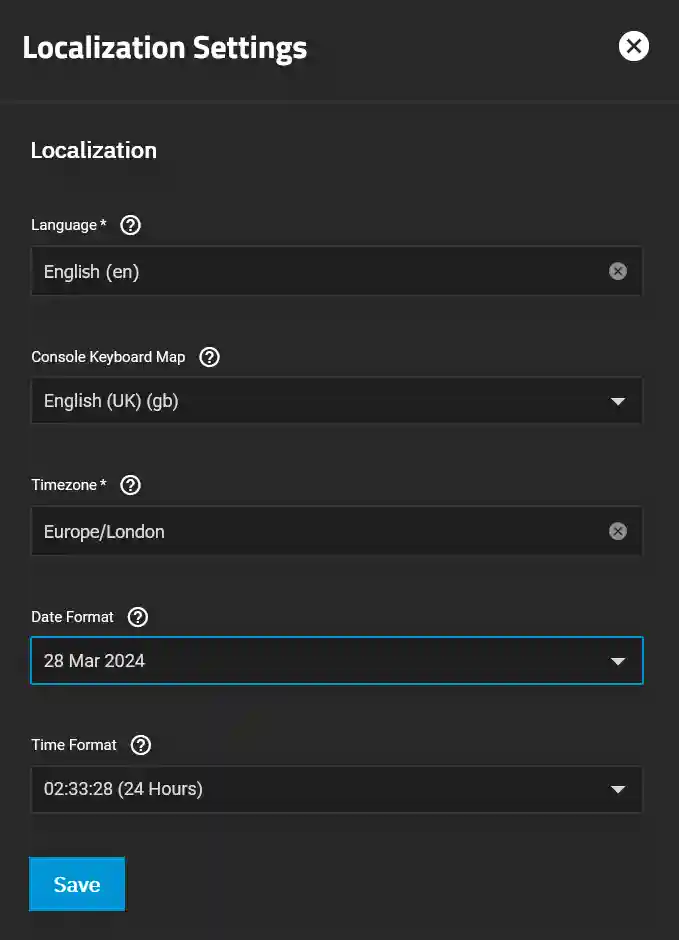Clear the Language selection with its X icon

click(x=617, y=270)
